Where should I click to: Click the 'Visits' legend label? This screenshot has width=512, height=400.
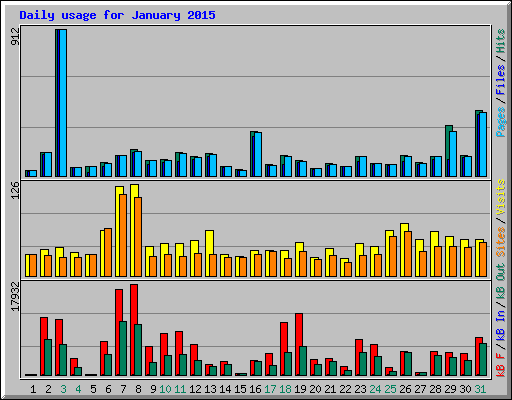(x=500, y=197)
